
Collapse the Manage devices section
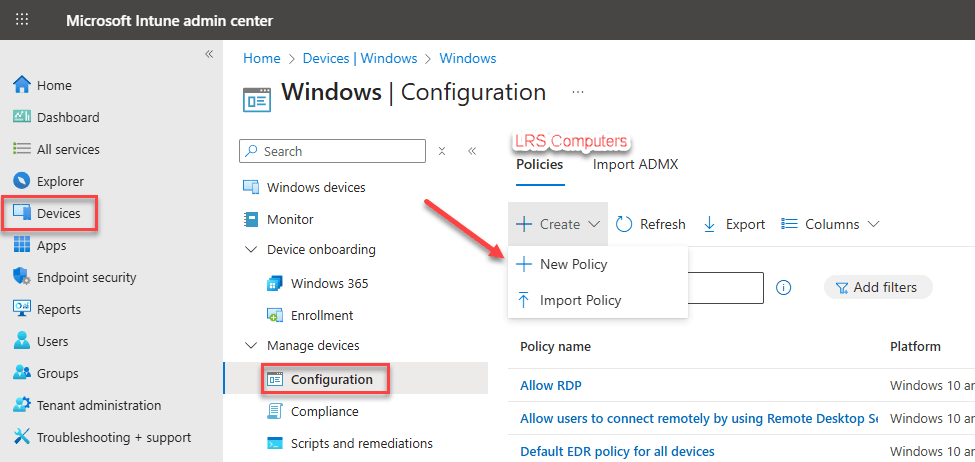[250, 345]
